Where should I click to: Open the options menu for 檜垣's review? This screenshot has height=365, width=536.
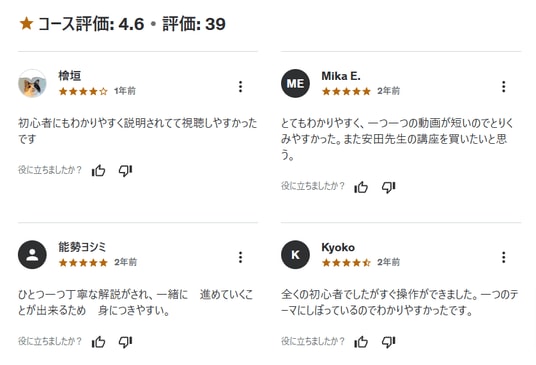(240, 86)
